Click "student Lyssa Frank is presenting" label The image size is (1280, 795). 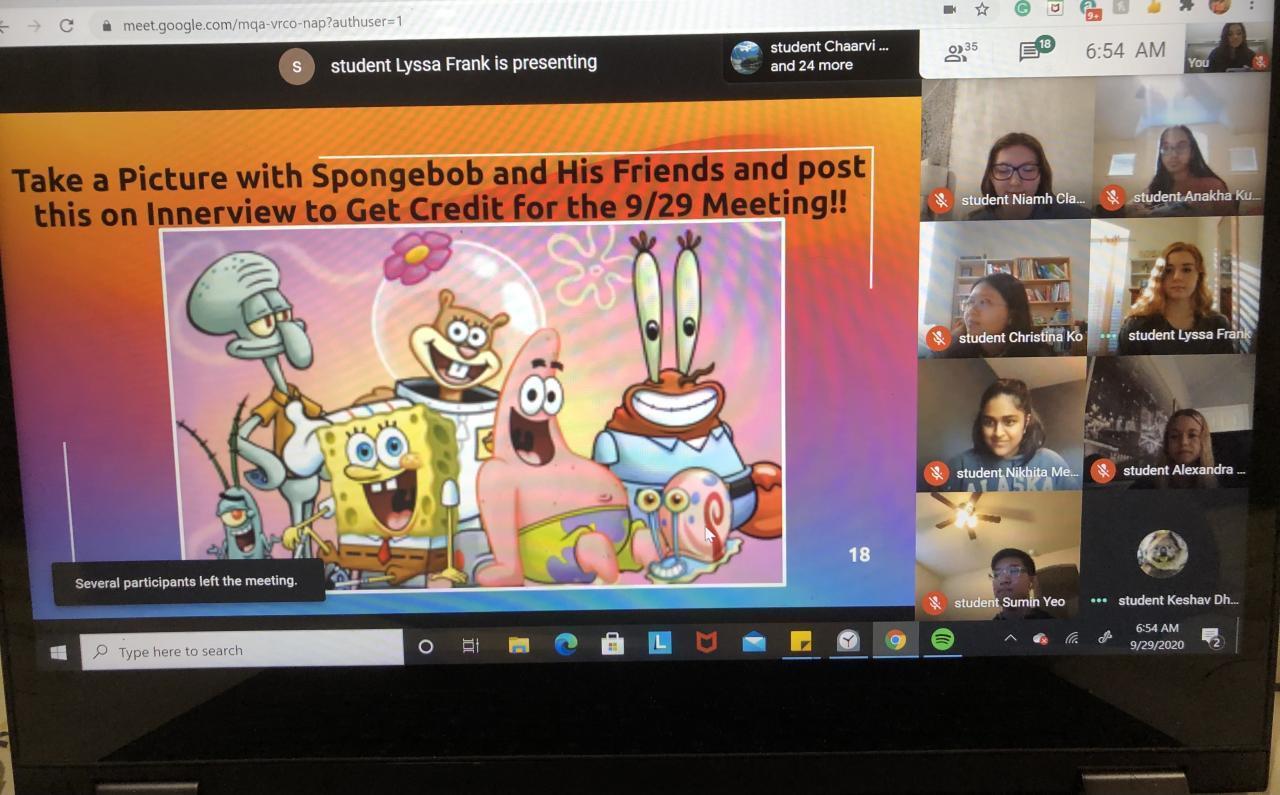[464, 63]
